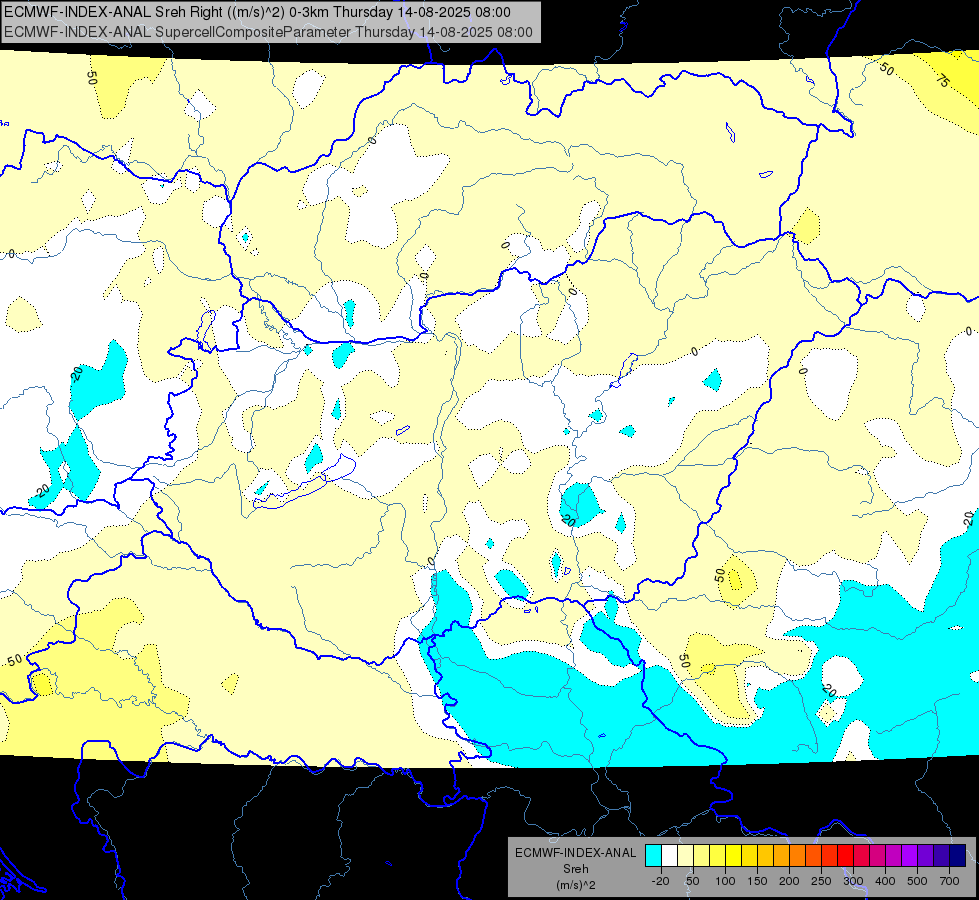Click the cyan legend swatch below -20
This screenshot has width=979, height=900.
(x=654, y=855)
